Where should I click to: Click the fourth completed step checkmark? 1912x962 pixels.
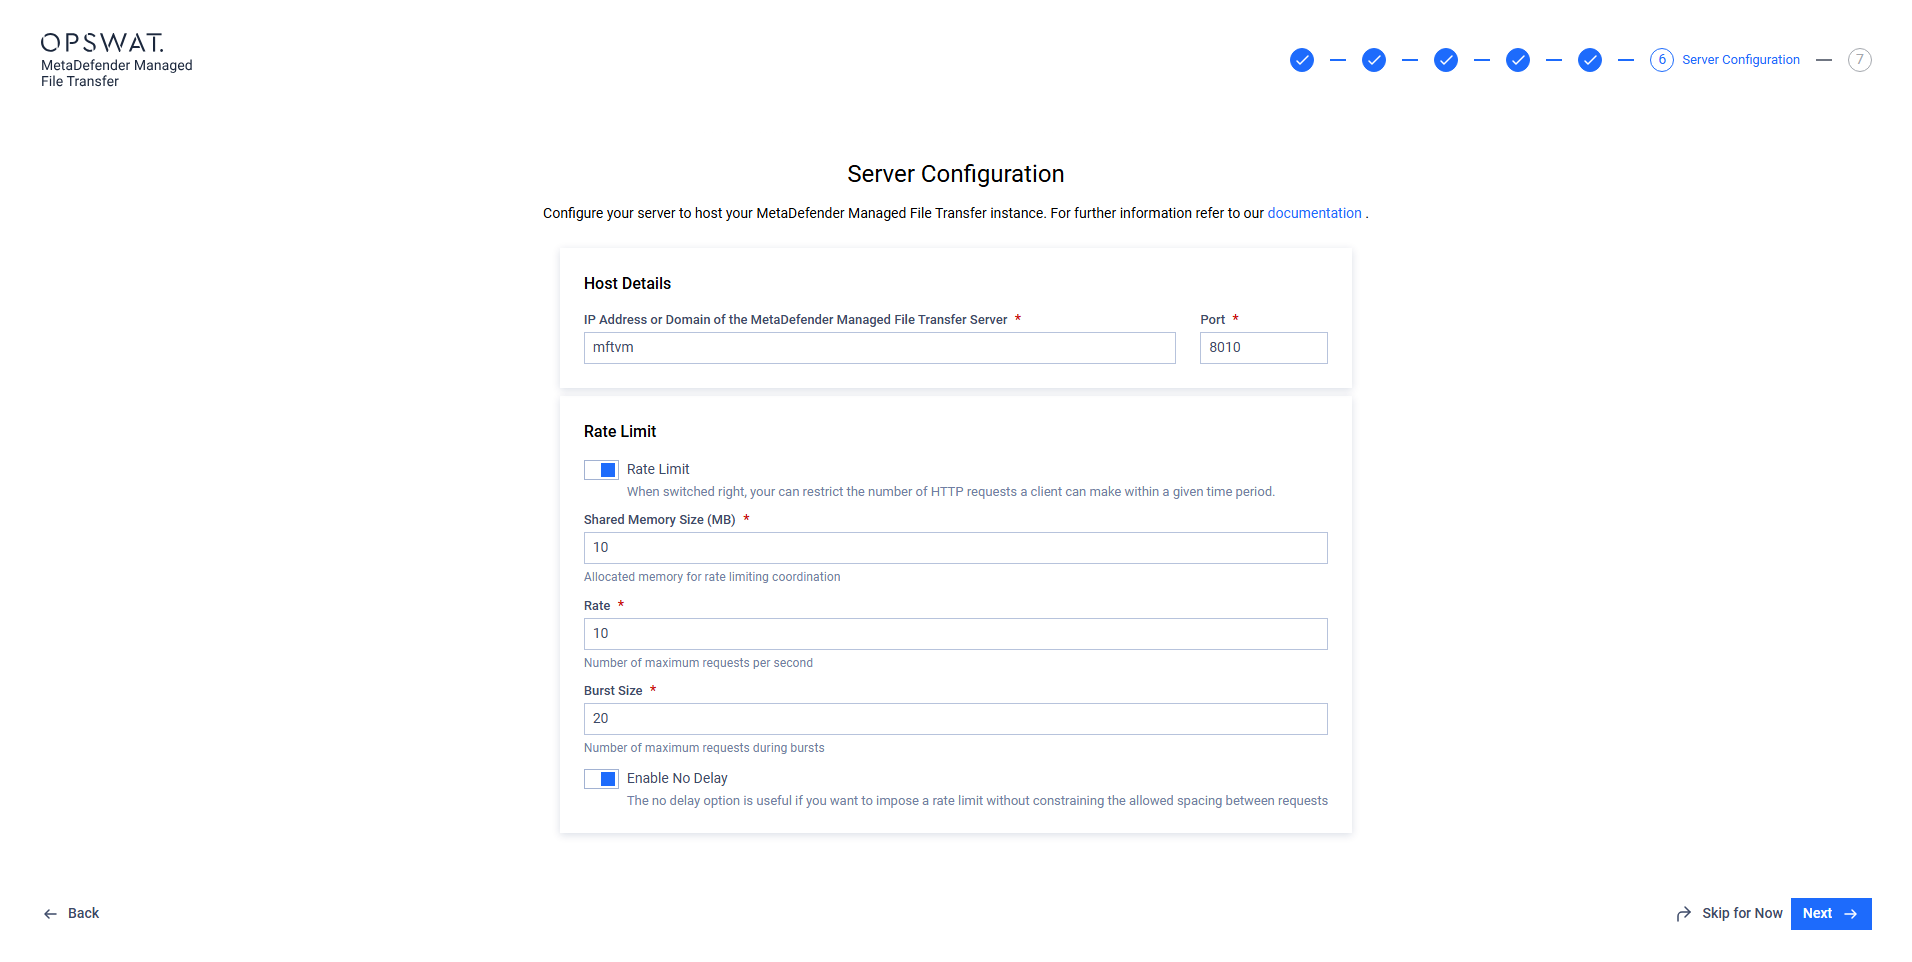point(1517,60)
